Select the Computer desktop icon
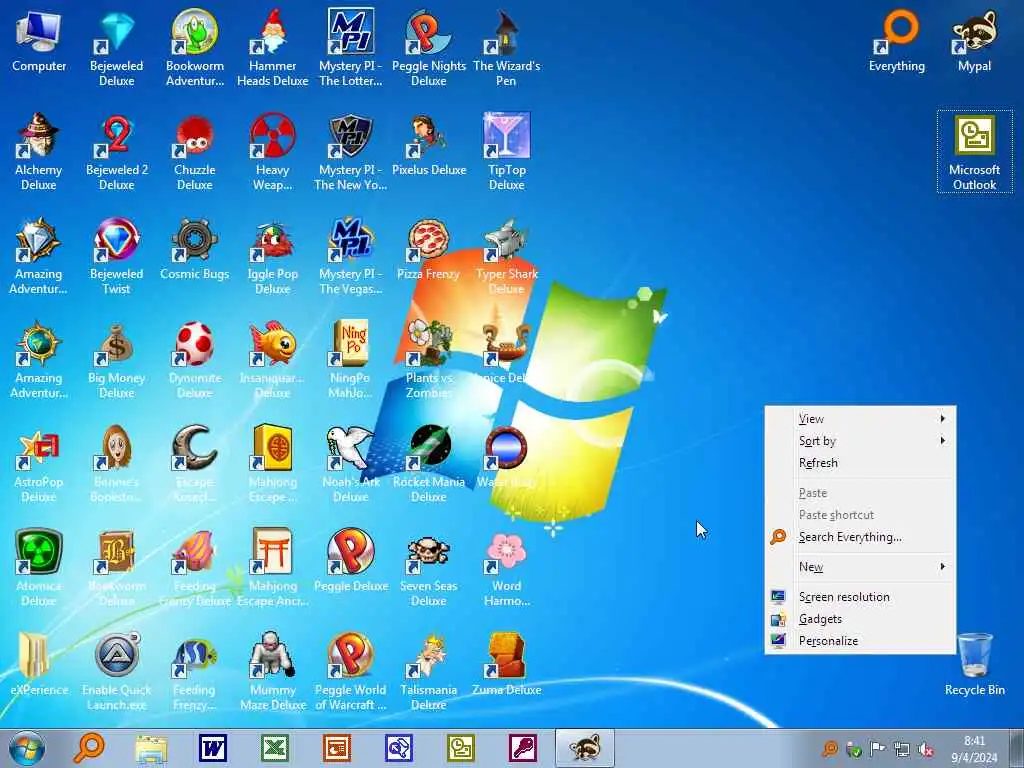1024x768 pixels. coord(39,41)
